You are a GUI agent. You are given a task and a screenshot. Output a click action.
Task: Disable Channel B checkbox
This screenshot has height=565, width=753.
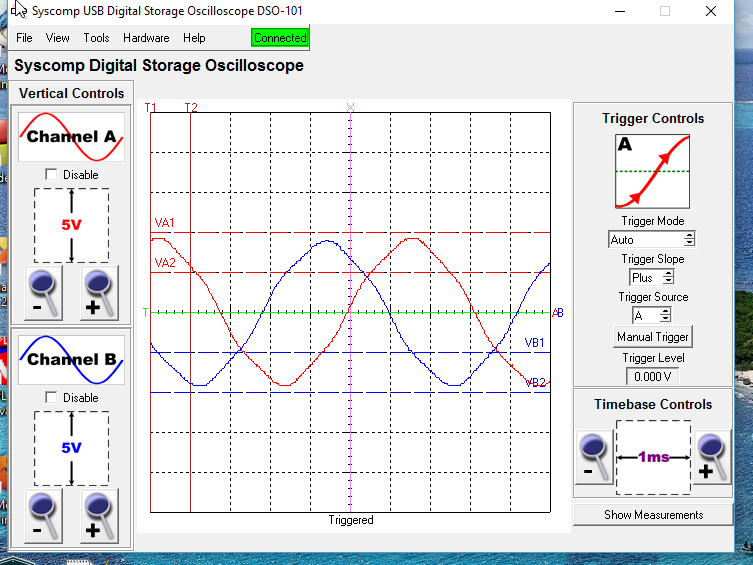pos(51,397)
